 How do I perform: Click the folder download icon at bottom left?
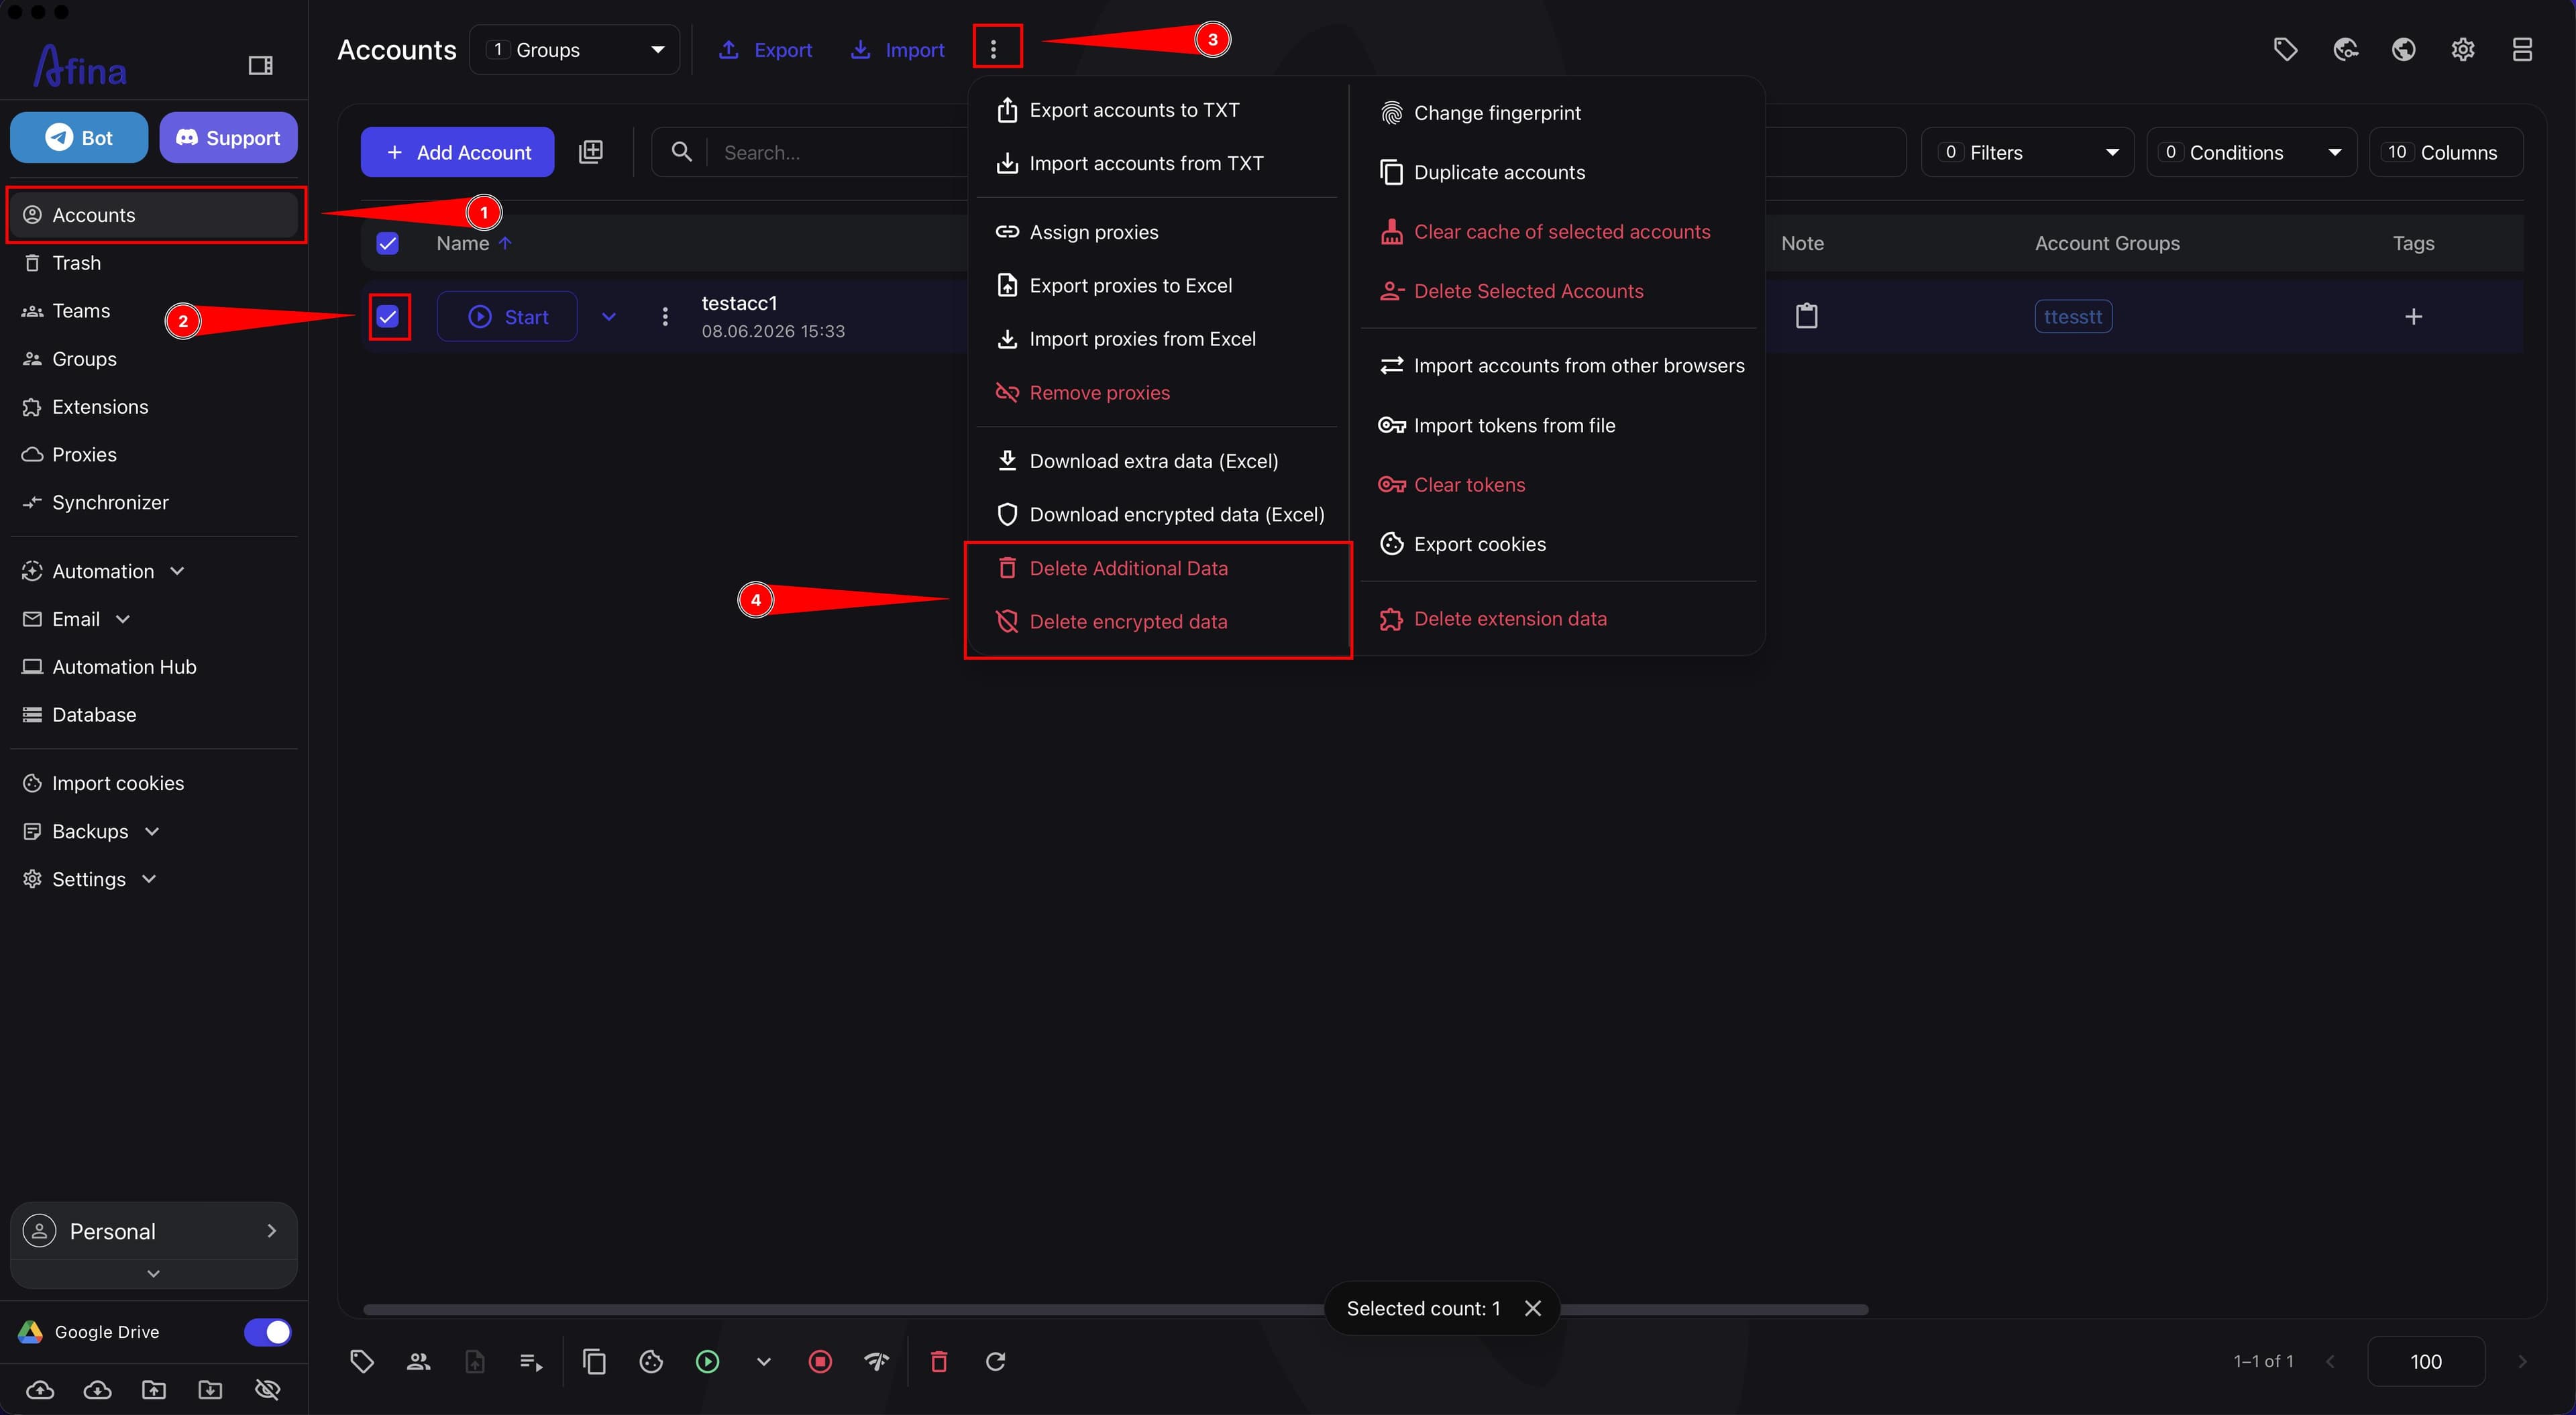tap(210, 1390)
